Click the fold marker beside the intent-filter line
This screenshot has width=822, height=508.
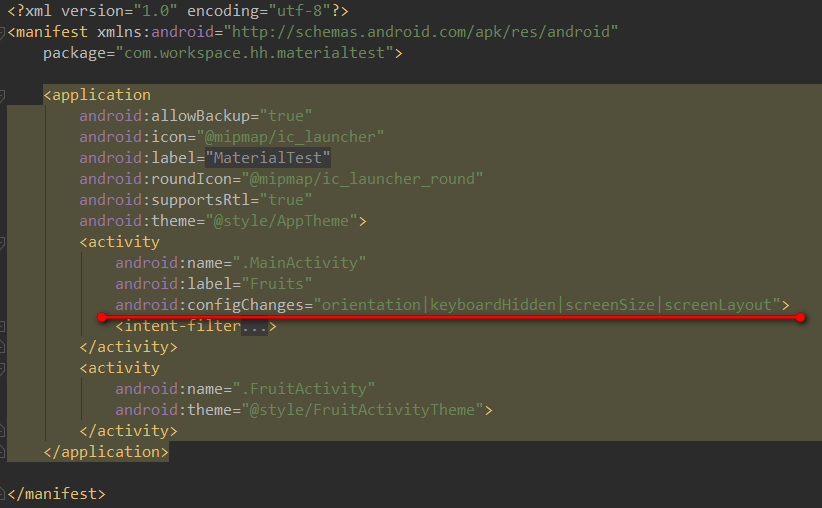(2, 326)
